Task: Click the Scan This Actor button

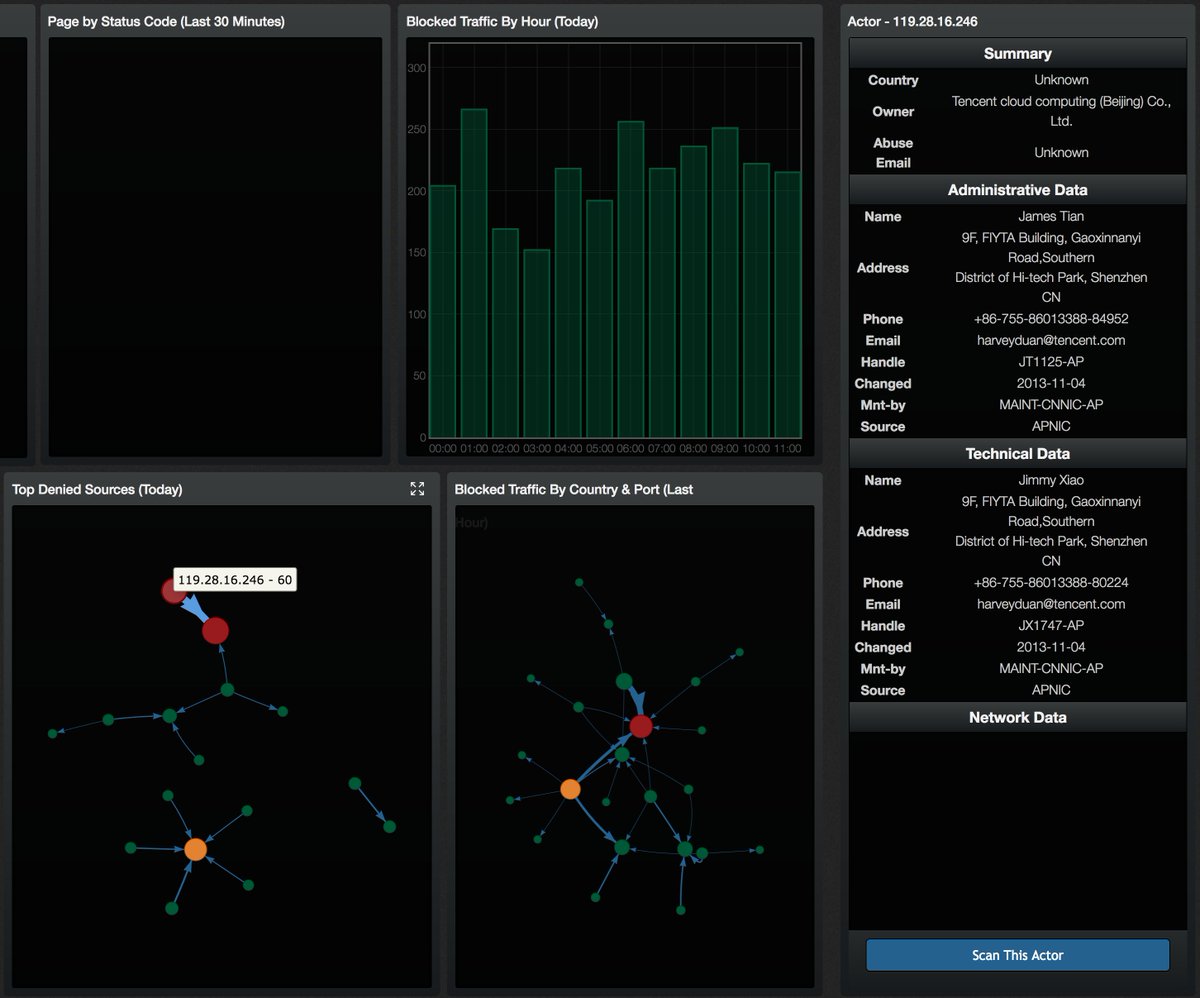Action: point(1017,955)
